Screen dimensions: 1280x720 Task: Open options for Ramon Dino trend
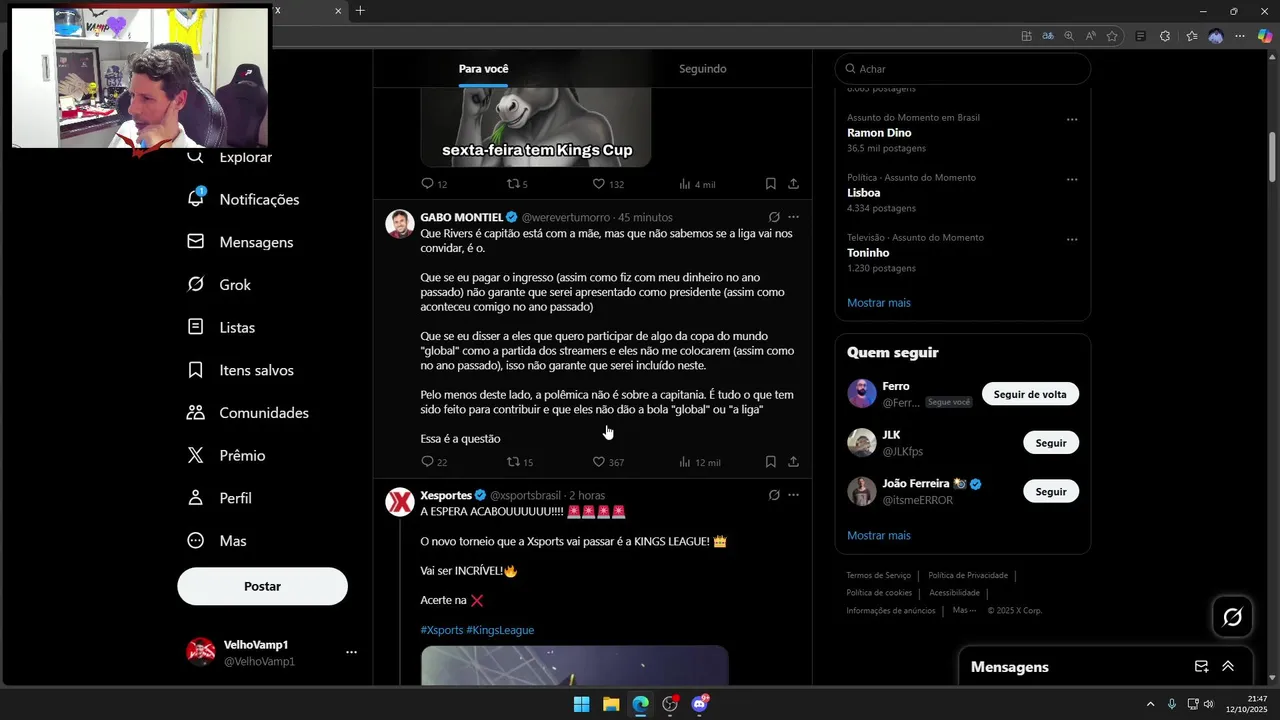point(1072,119)
